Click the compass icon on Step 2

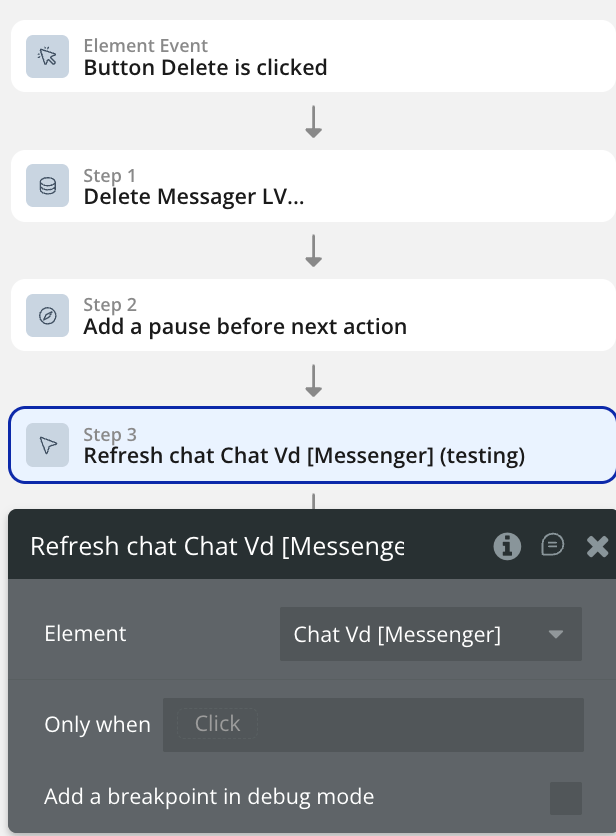47,316
